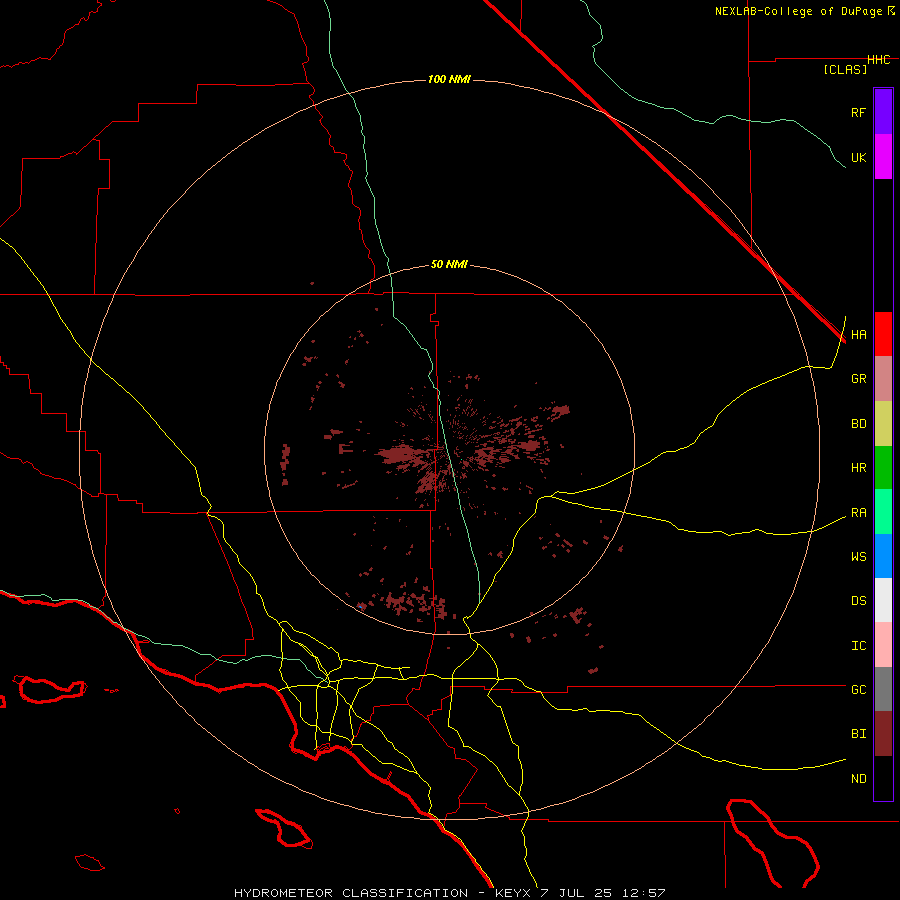This screenshot has width=900, height=900.
Task: Click the HA red legend swatch
Action: click(x=883, y=334)
